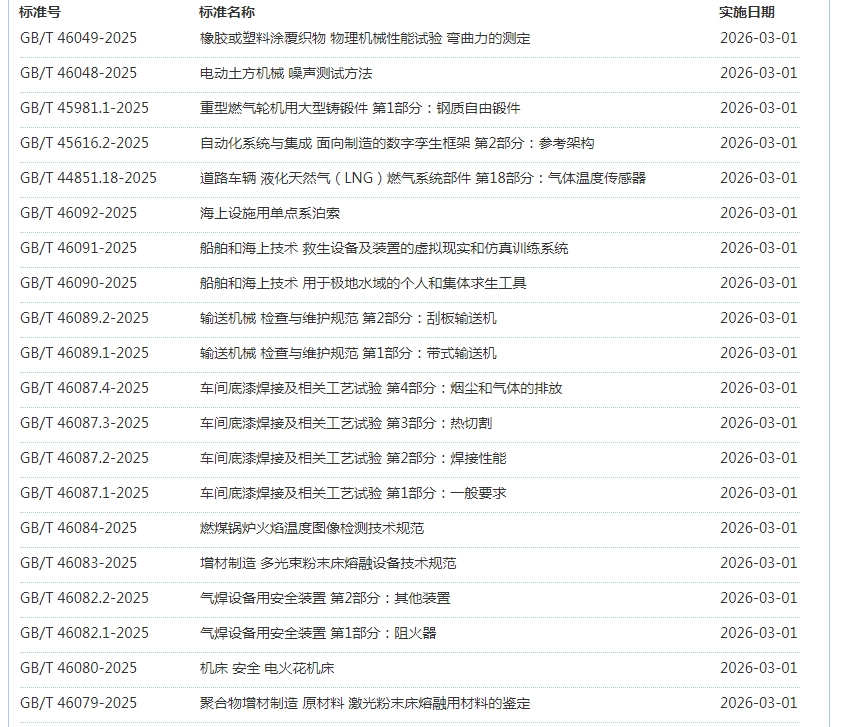
Task: Open the 机床 安全 电火花机床 title
Action: click(273, 668)
